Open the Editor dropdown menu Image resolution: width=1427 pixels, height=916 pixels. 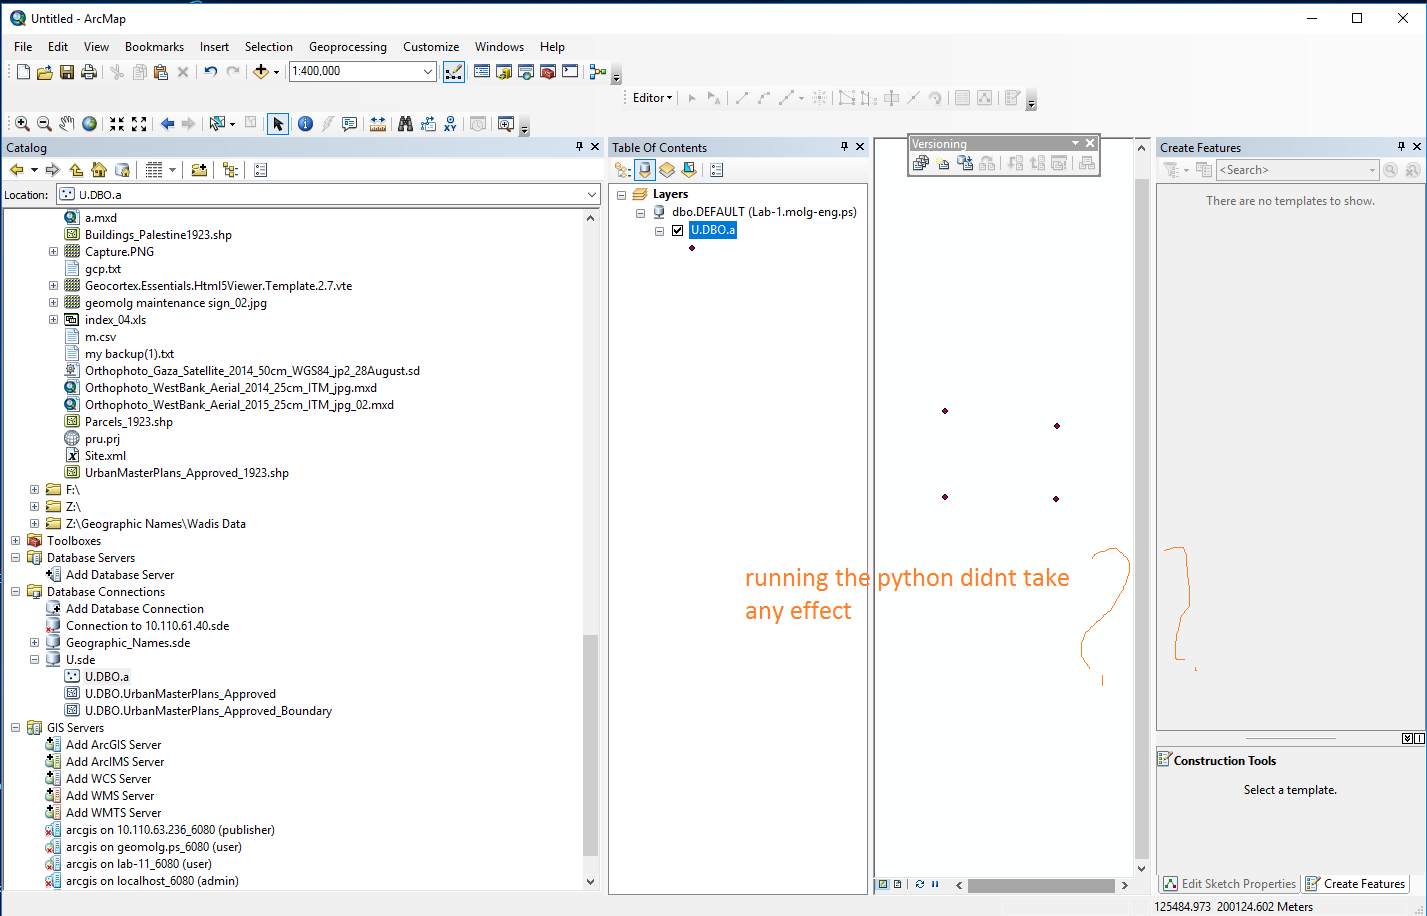[653, 98]
